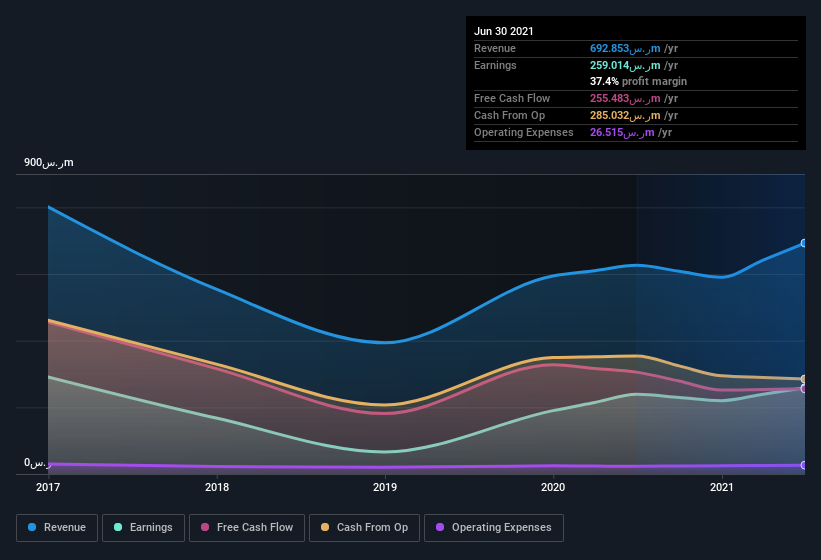Viewport: 821px width, 560px height.
Task: Click the Free Cash Flow label in tooltip
Action: click(x=512, y=98)
